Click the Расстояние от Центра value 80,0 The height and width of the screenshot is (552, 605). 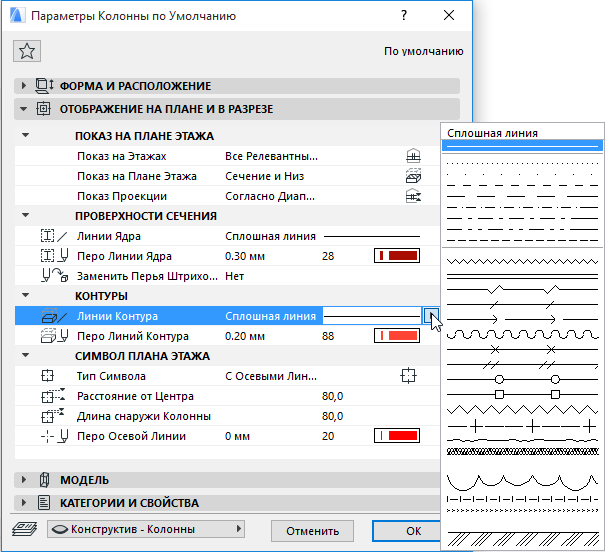click(x=332, y=396)
